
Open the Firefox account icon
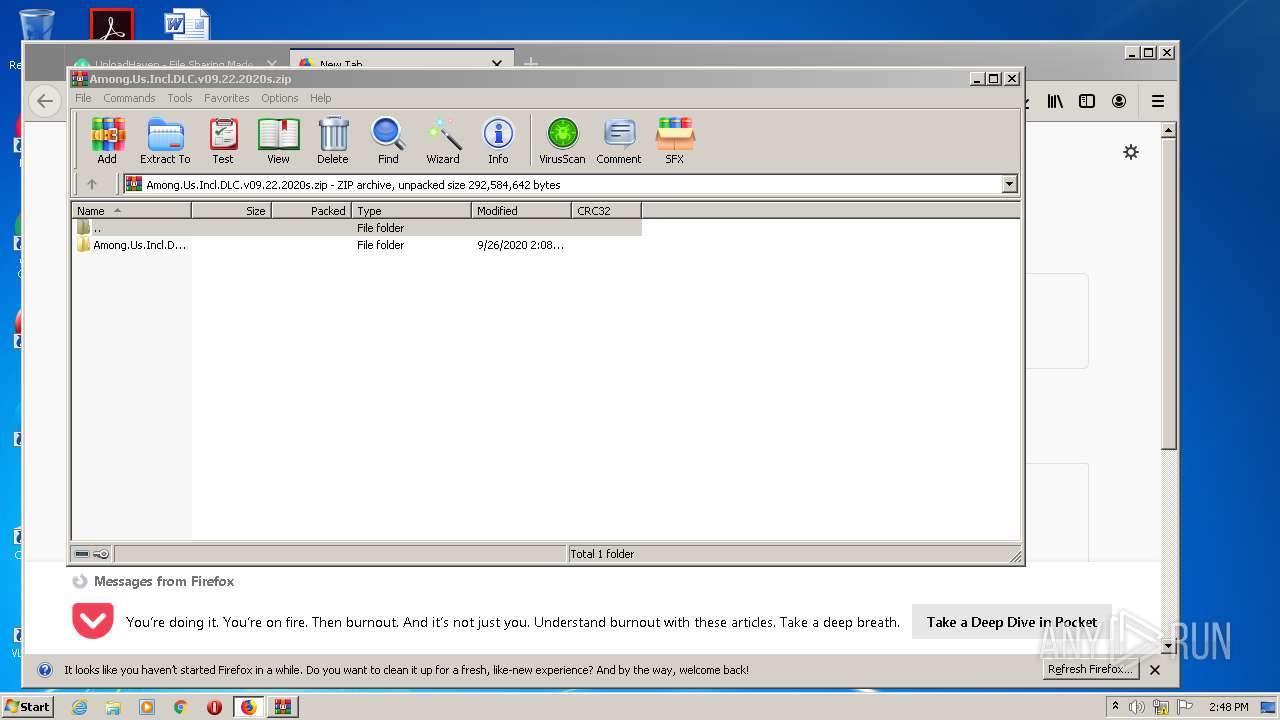pyautogui.click(x=1119, y=101)
